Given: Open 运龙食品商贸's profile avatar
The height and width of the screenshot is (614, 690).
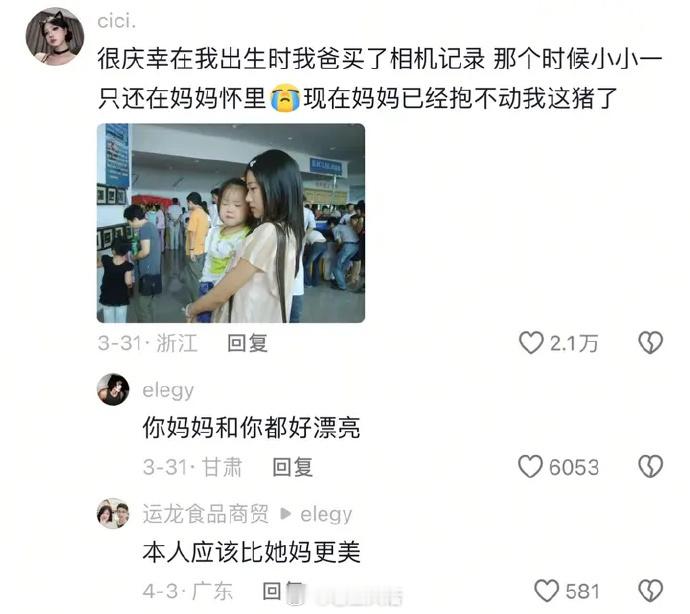Looking at the screenshot, I should [113, 513].
